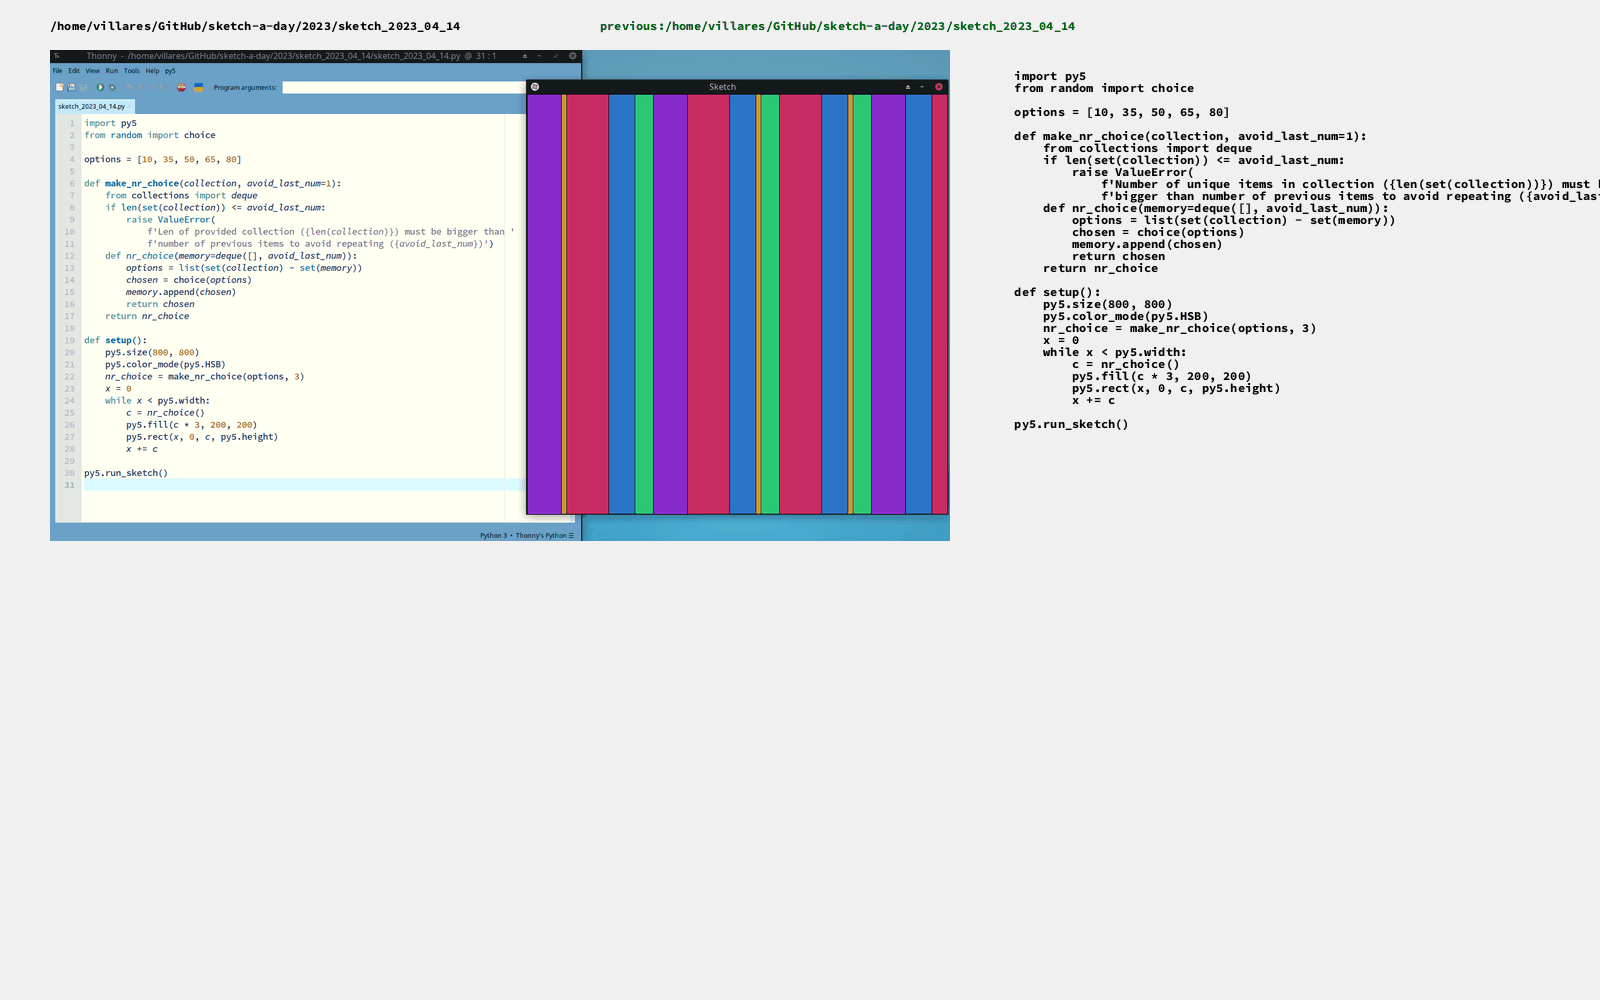This screenshot has width=1600, height=1000.
Task: Click 'def setup():' line in the editor
Action: click(115, 340)
